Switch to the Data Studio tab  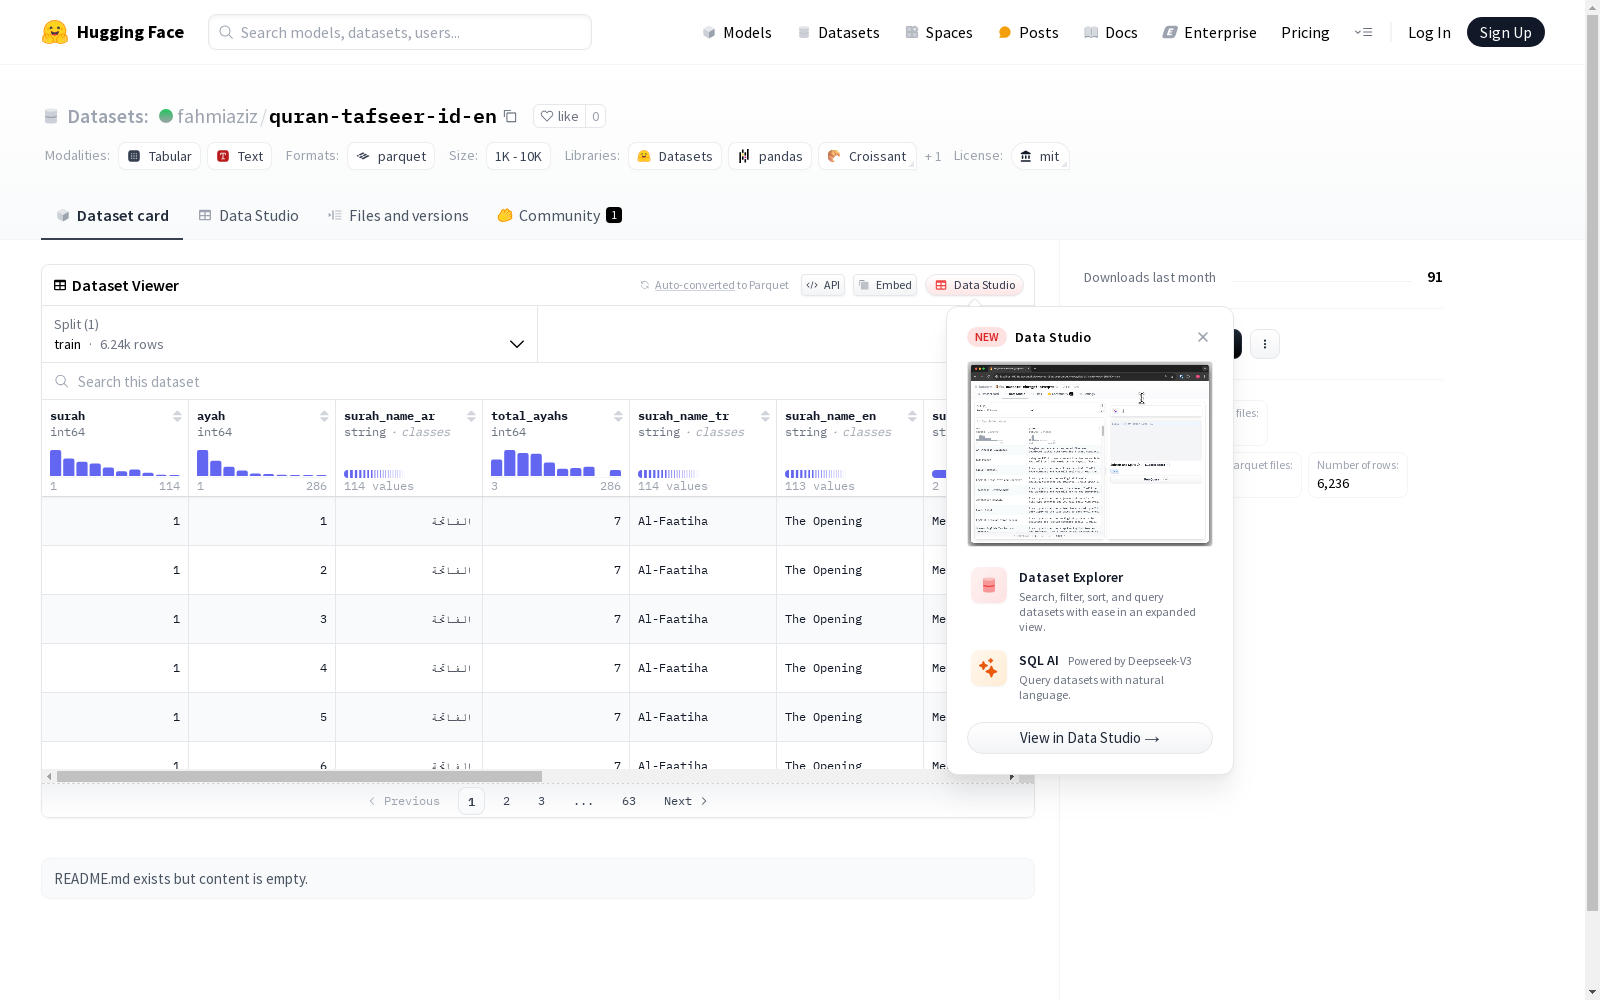click(249, 216)
